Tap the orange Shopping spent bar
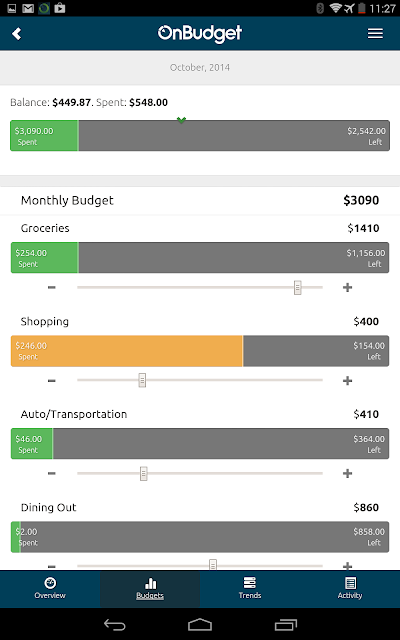The height and width of the screenshot is (640, 400). (127, 351)
